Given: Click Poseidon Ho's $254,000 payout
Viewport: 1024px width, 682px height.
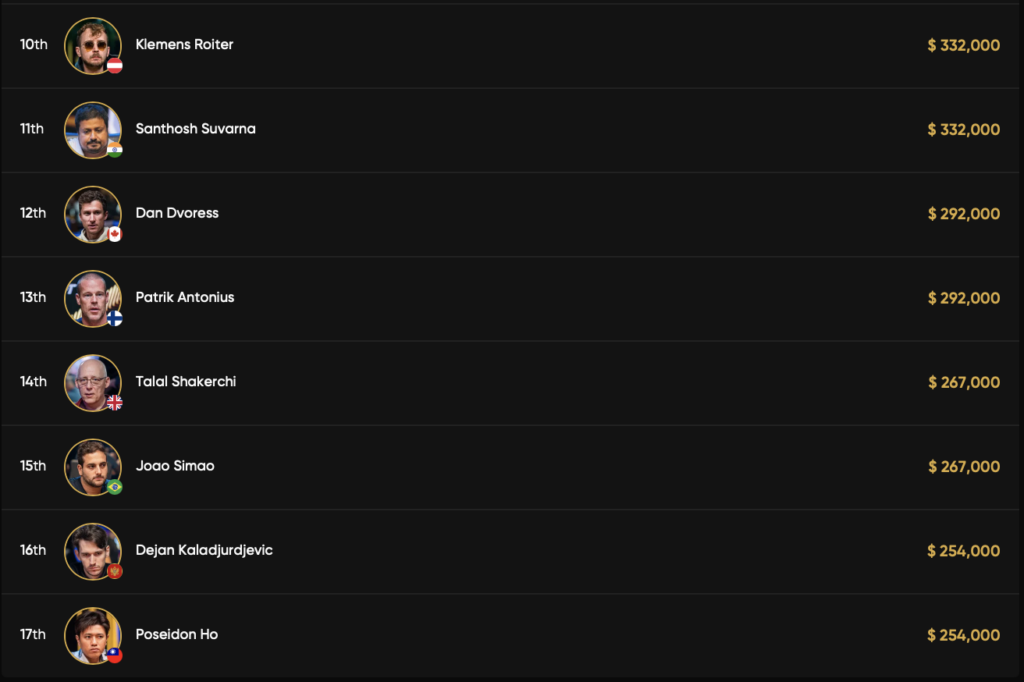Looking at the screenshot, I should pyautogui.click(x=964, y=634).
